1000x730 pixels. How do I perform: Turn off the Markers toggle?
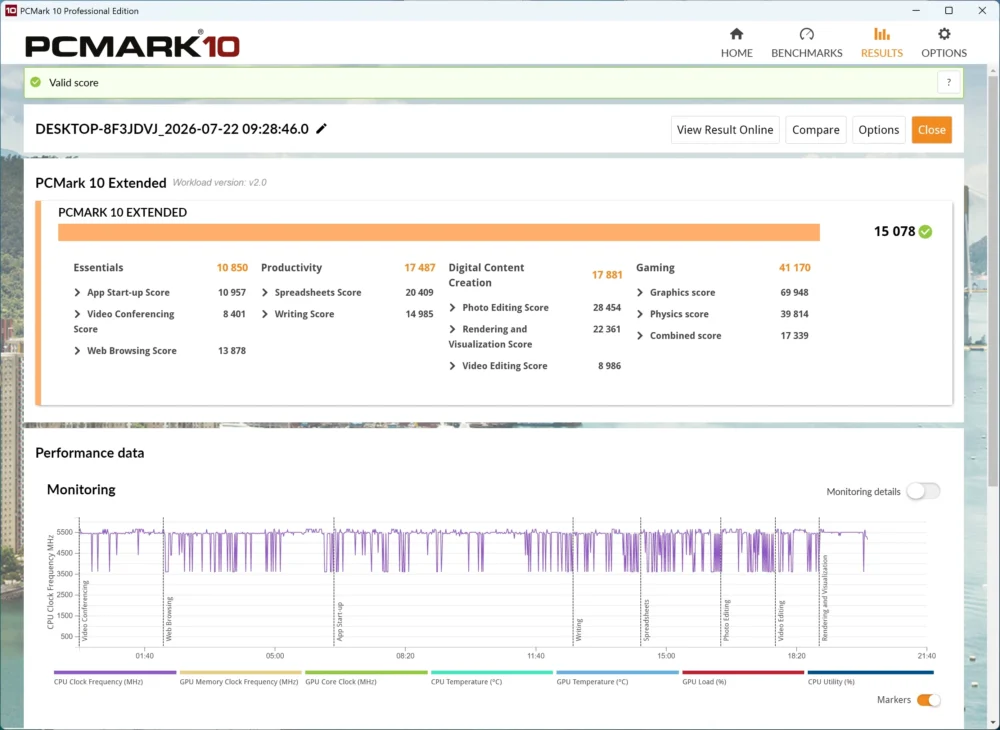(928, 700)
